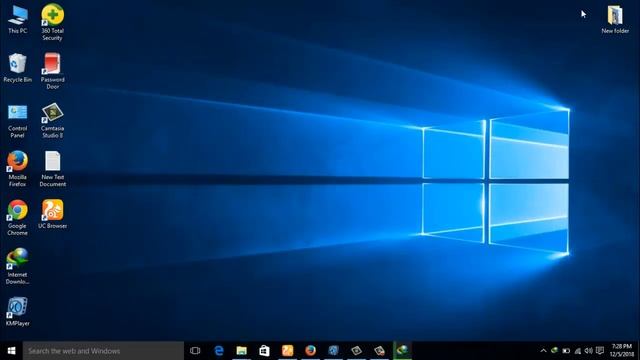Viewport: 640px width, 360px height.
Task: Open battery status tray icon
Action: (566, 351)
